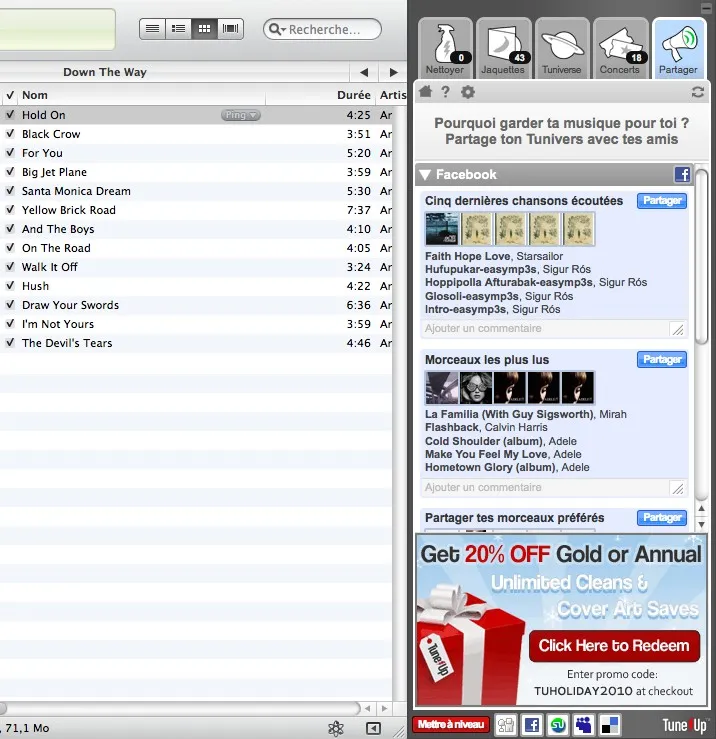The height and width of the screenshot is (739, 716).
Task: Select the Hush track
Action: point(196,286)
